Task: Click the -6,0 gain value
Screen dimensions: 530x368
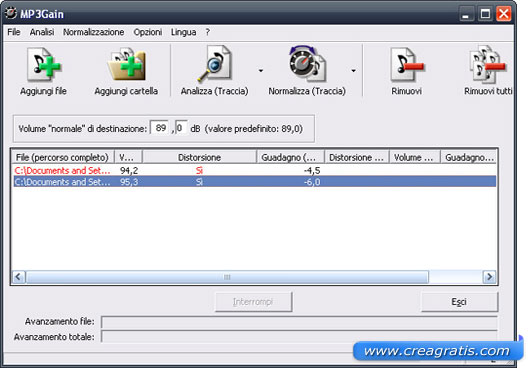Action: (312, 182)
